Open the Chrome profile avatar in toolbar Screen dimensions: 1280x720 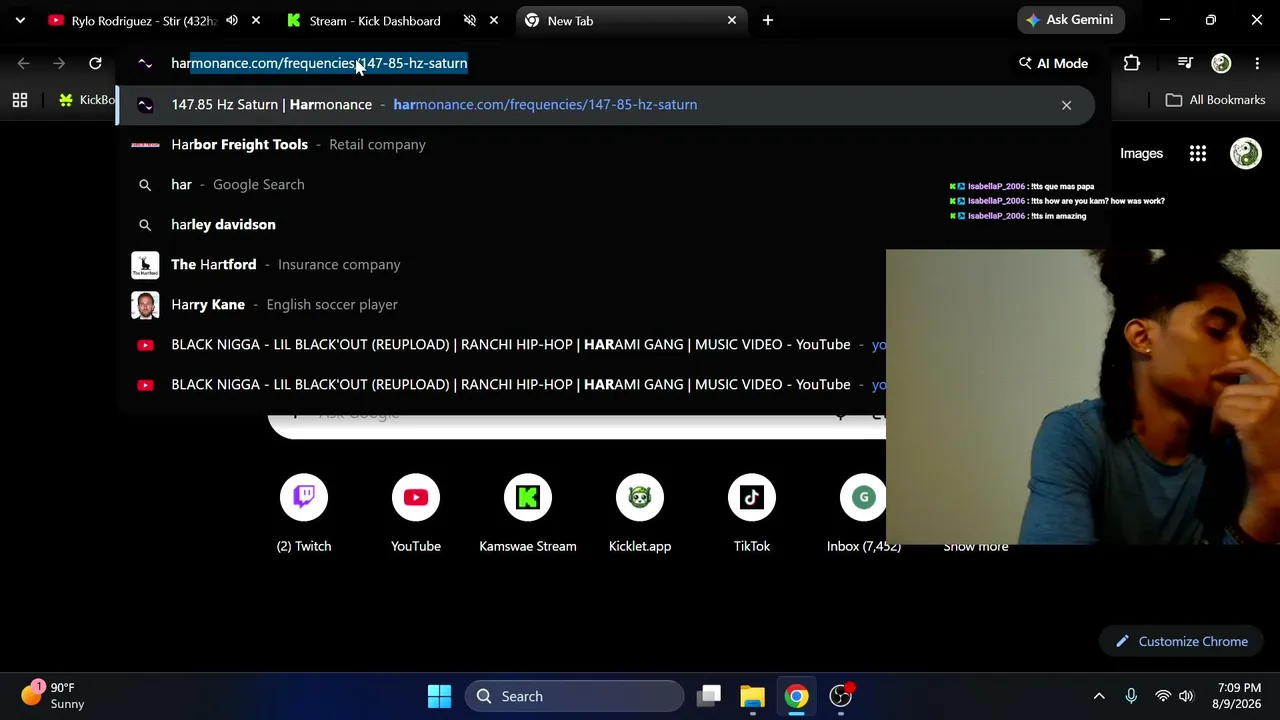1221,63
